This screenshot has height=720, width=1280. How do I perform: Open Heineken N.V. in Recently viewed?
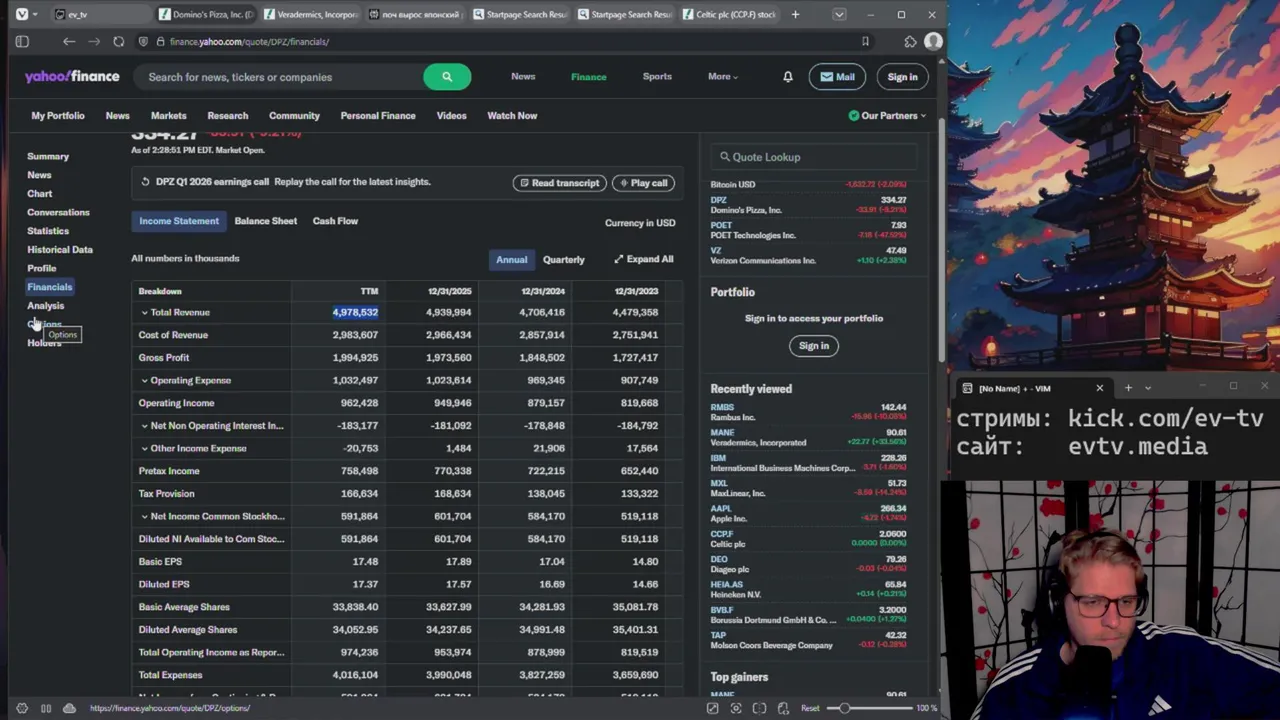(808, 589)
